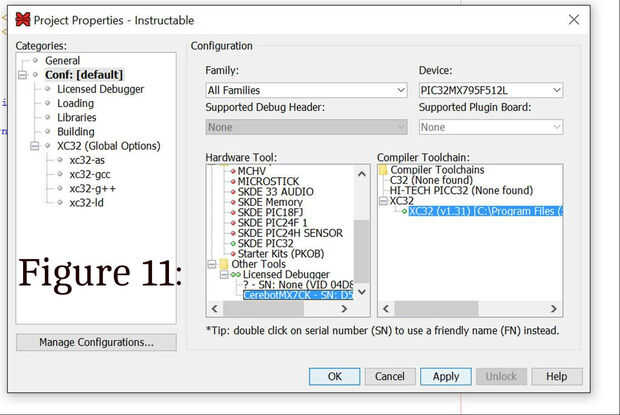This screenshot has width=620, height=415.
Task: Close the Project Properties dialog
Action: [574, 20]
